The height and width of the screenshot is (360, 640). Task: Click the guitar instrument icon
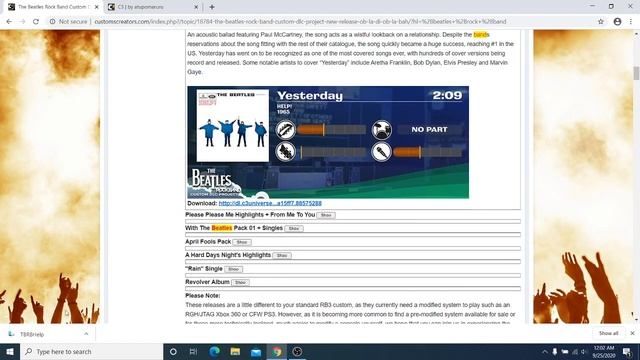[x=285, y=130]
